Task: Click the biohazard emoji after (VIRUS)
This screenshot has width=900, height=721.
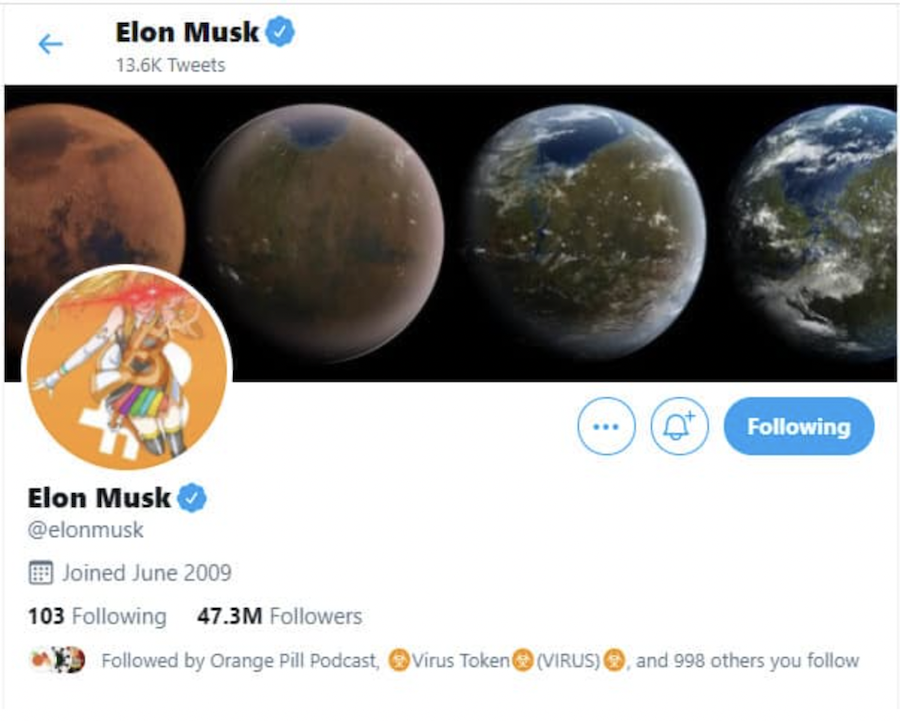Action: pyautogui.click(x=614, y=660)
